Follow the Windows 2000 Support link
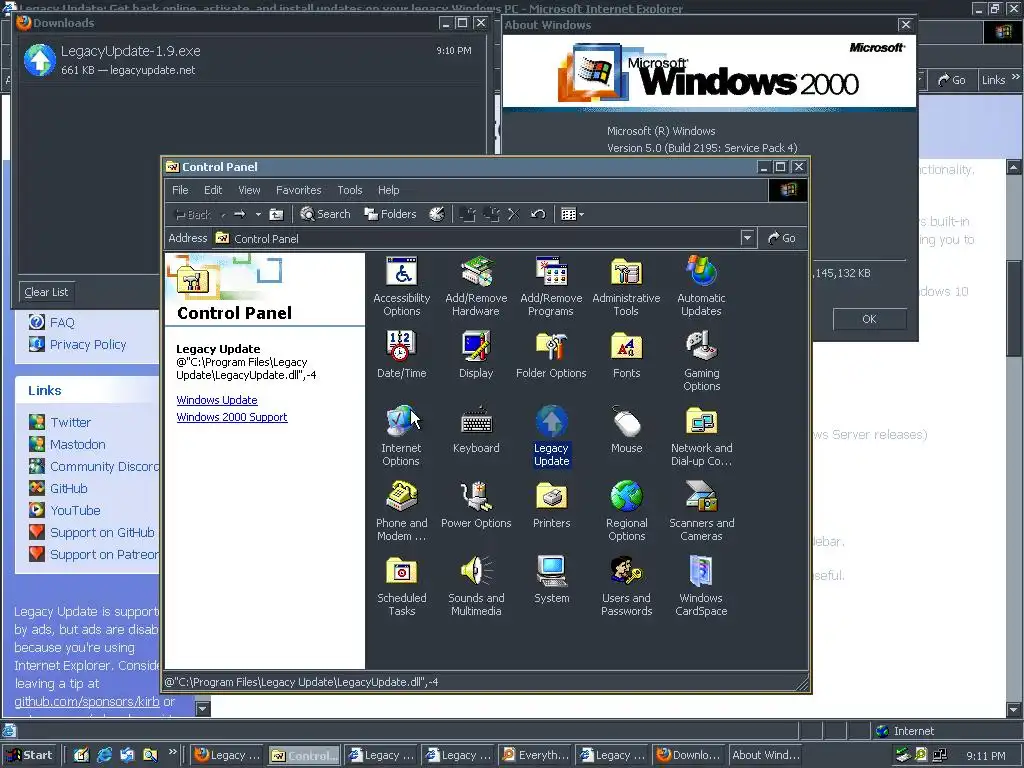The image size is (1024, 768). click(x=232, y=417)
